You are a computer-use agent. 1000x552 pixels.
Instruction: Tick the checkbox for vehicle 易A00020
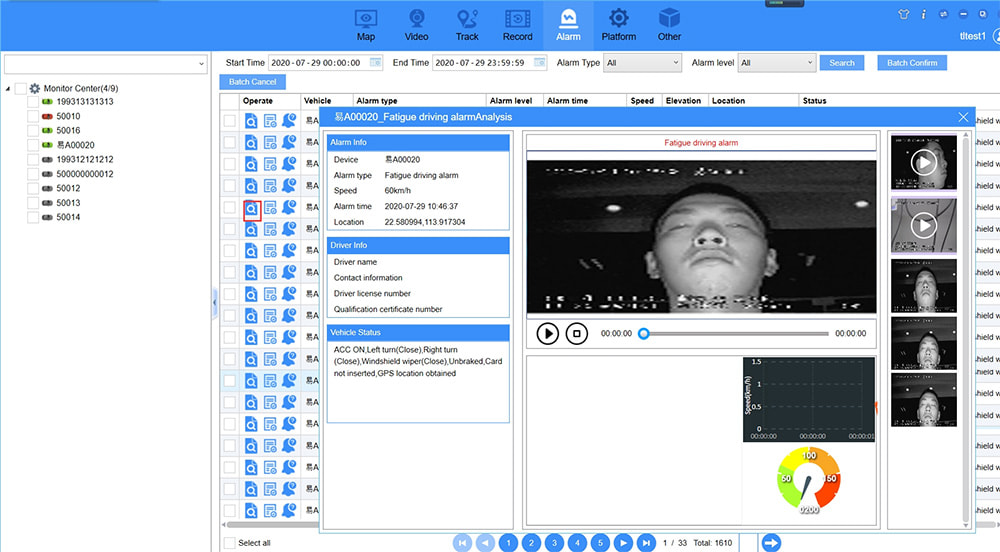point(33,145)
